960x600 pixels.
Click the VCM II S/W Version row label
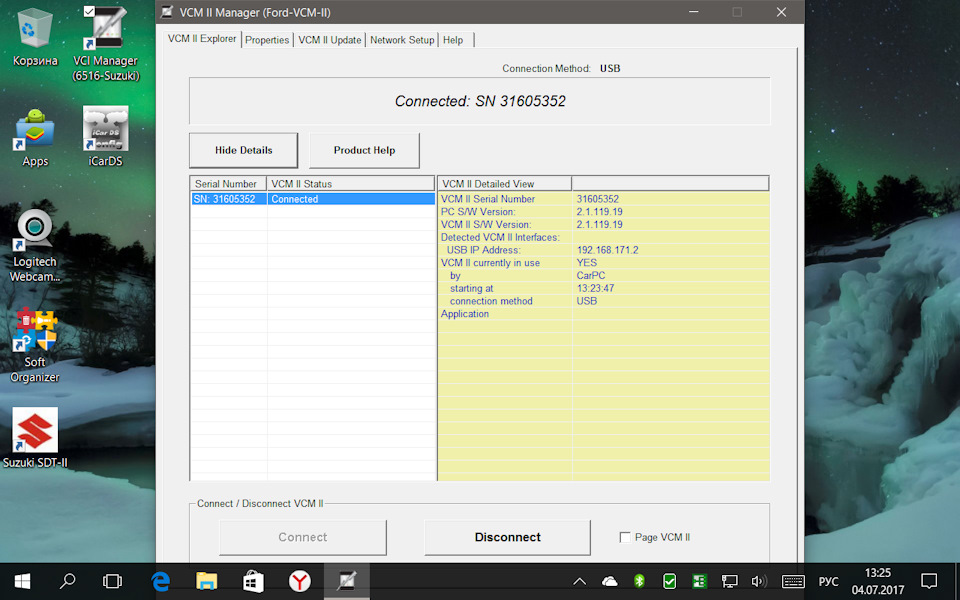point(486,225)
